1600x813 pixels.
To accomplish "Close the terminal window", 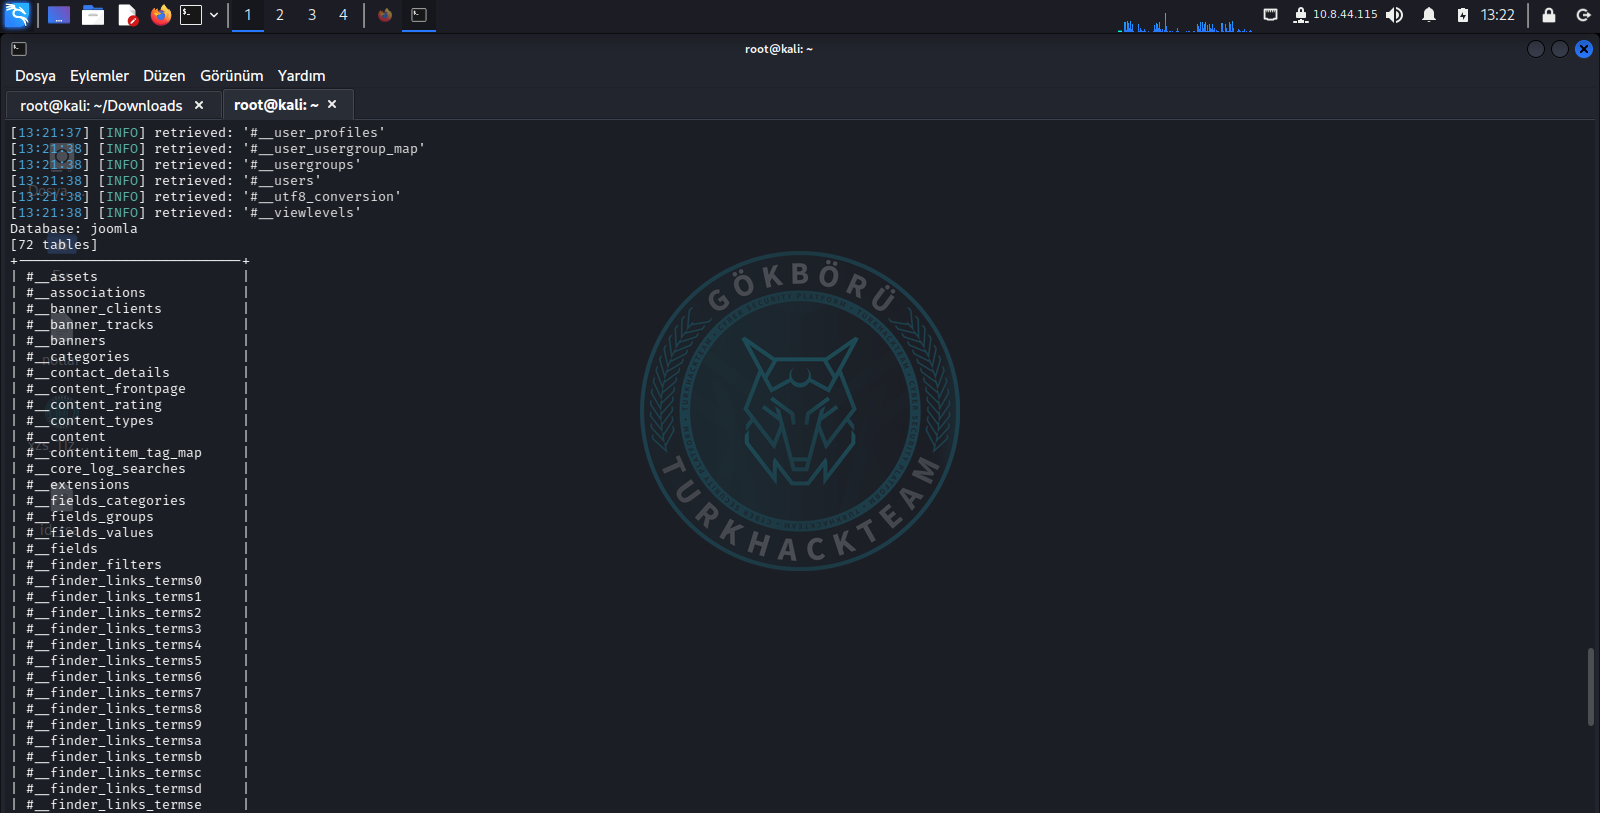I will pos(1584,49).
